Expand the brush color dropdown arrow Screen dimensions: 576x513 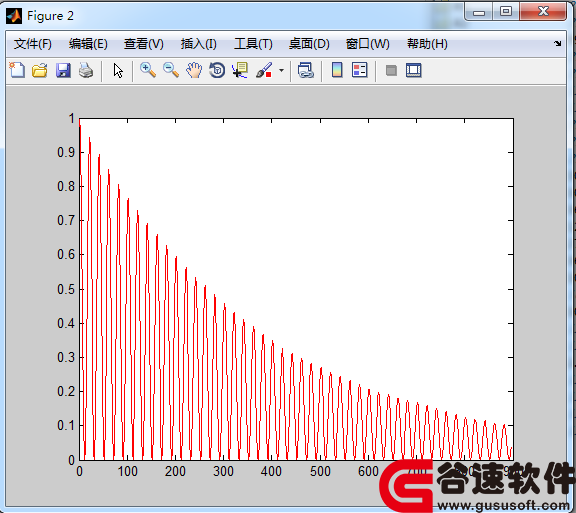[281, 70]
